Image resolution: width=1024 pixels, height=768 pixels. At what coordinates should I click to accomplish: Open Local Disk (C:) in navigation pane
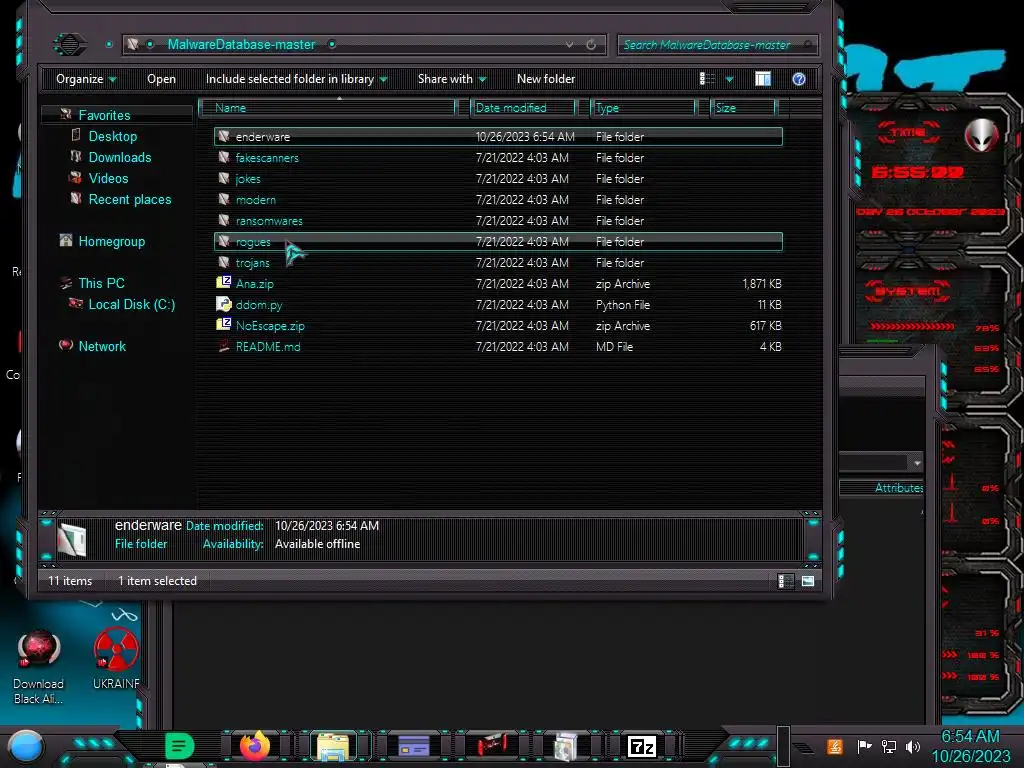tap(132, 304)
